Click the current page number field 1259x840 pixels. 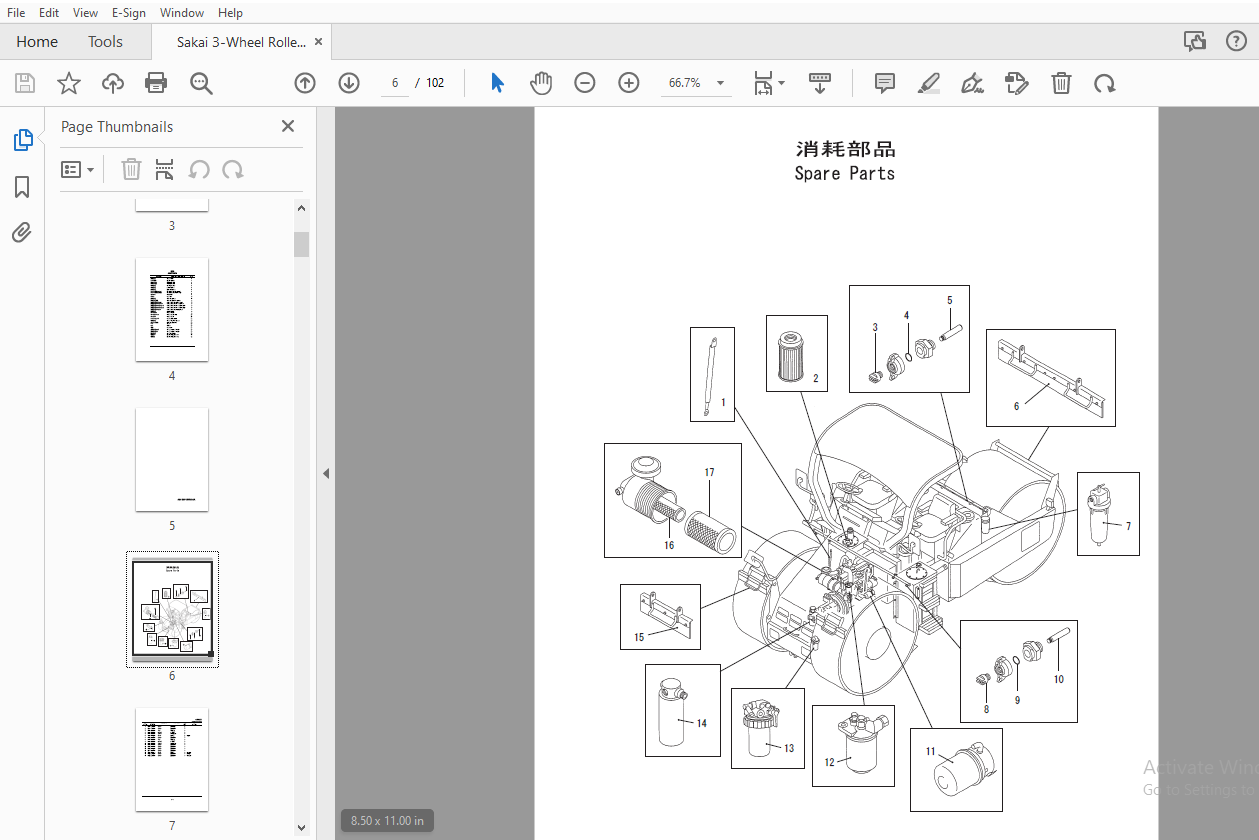pyautogui.click(x=395, y=83)
